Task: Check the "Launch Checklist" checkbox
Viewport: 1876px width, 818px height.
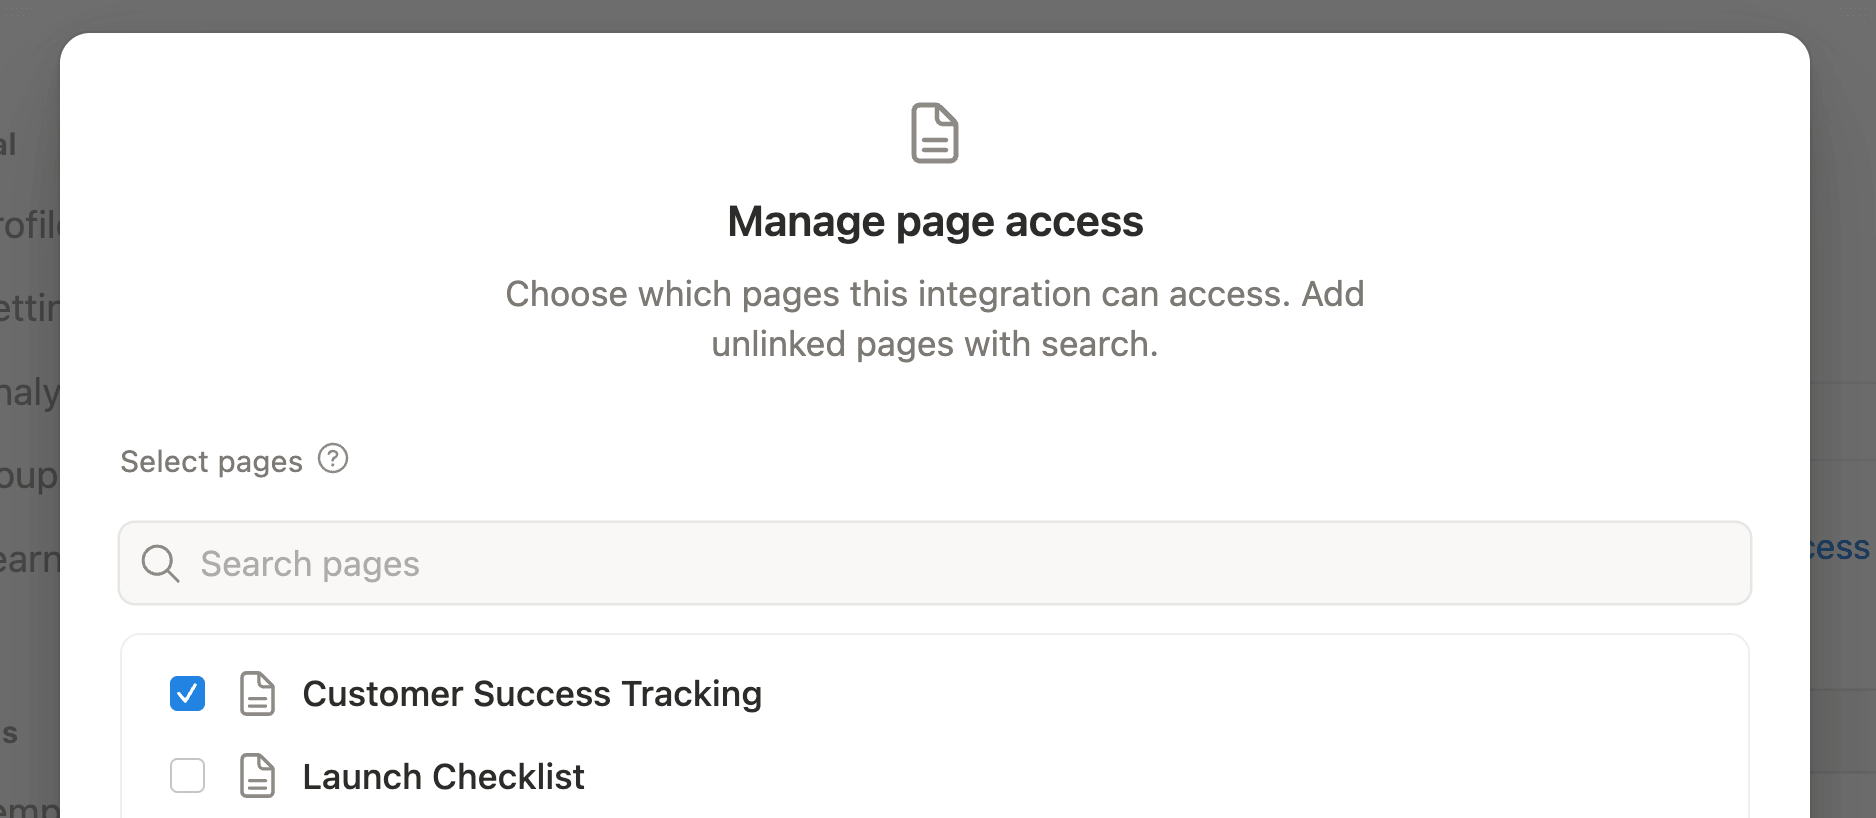Action: pyautogui.click(x=186, y=776)
